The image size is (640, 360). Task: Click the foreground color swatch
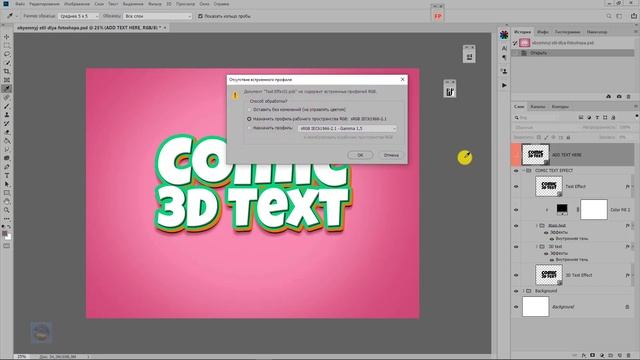tap(4, 234)
